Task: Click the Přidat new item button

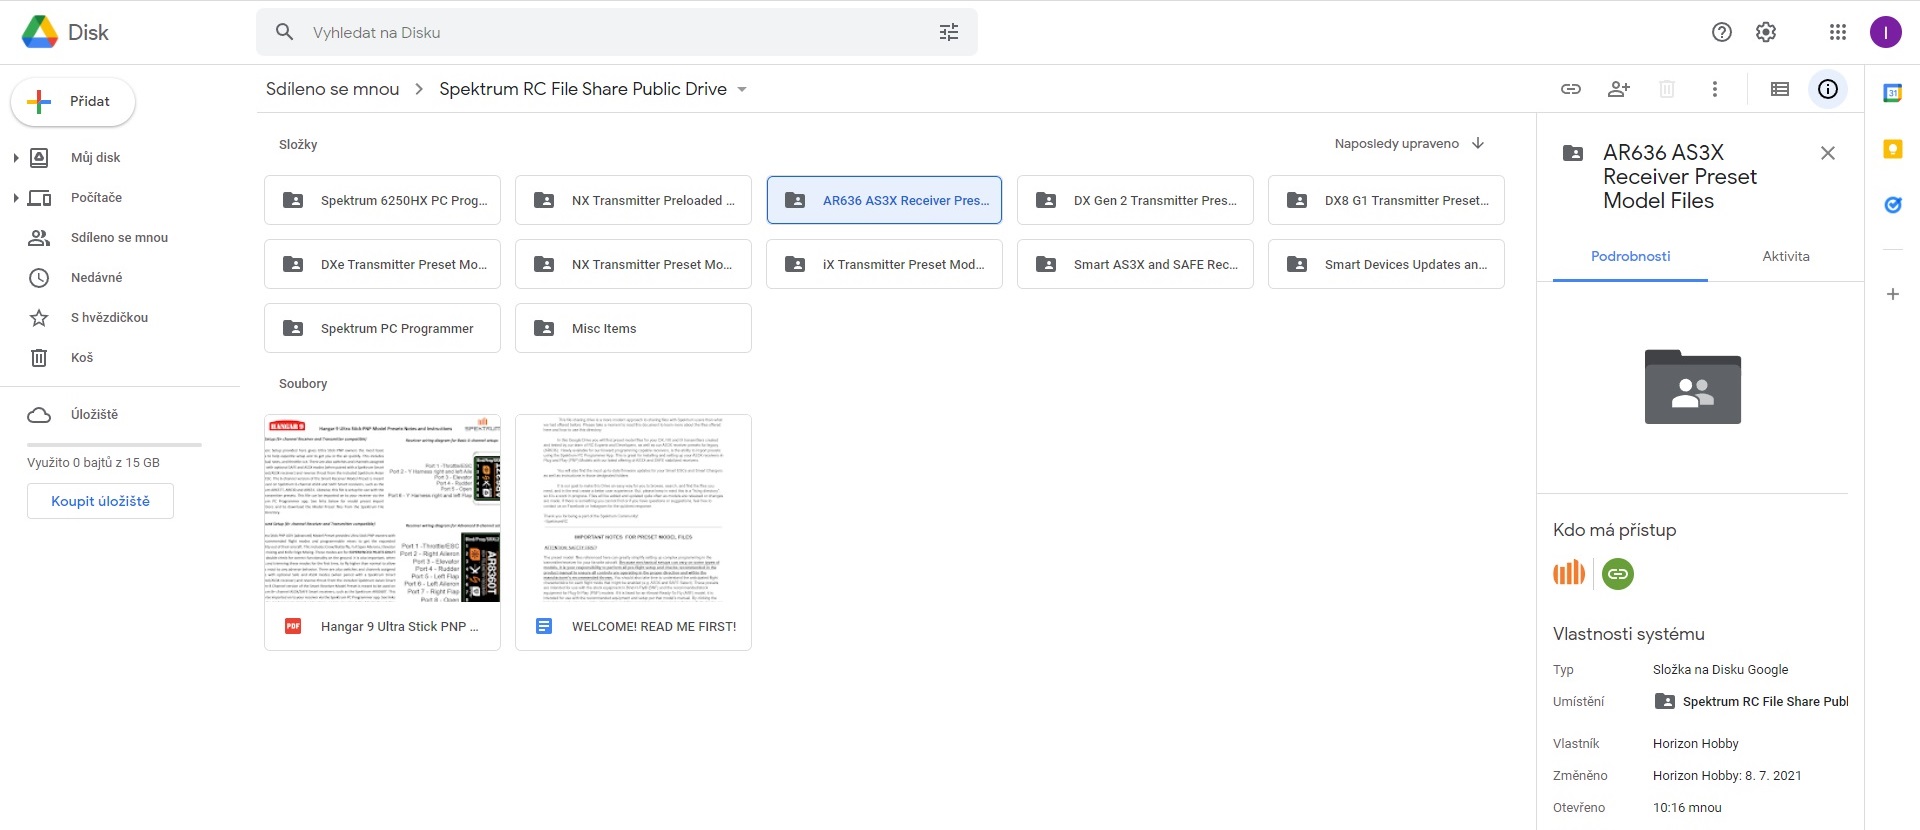Action: pos(73,102)
